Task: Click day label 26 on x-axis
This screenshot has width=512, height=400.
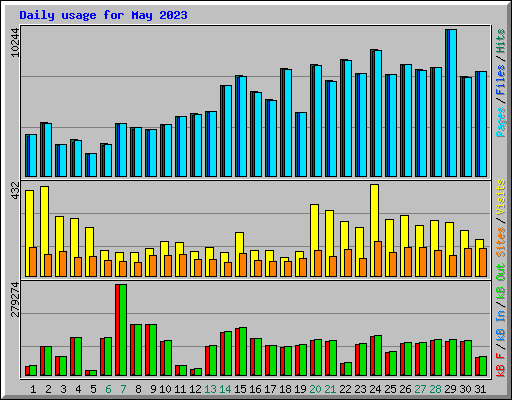Action: click(405, 389)
